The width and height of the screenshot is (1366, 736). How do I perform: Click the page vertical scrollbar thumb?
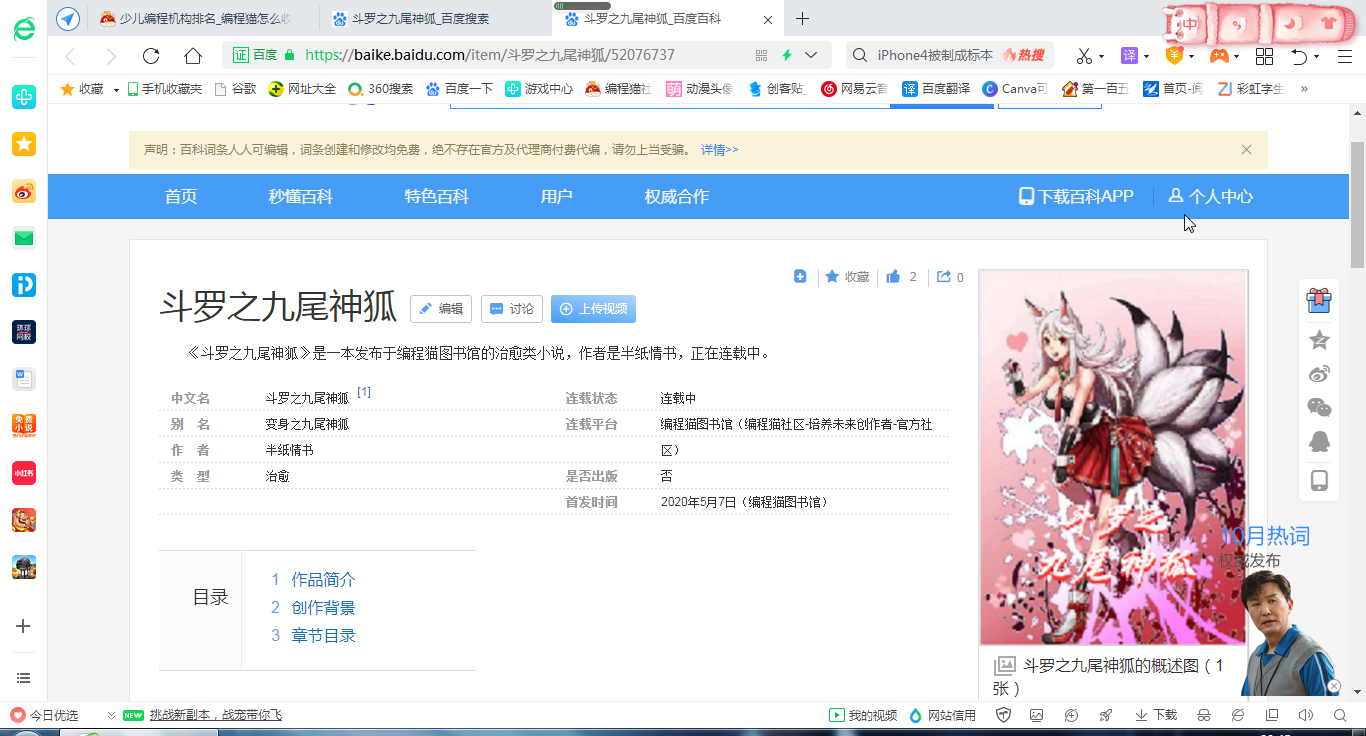point(1357,205)
